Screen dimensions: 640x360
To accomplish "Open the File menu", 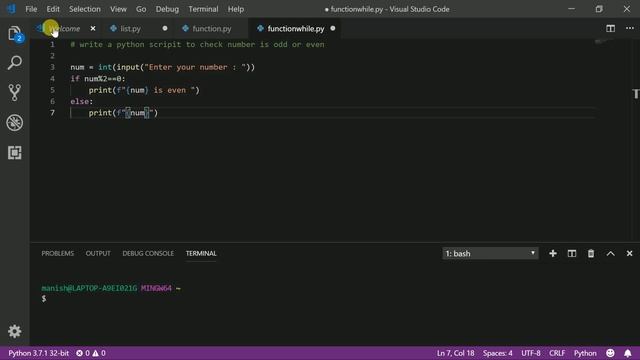I will (x=31, y=9).
